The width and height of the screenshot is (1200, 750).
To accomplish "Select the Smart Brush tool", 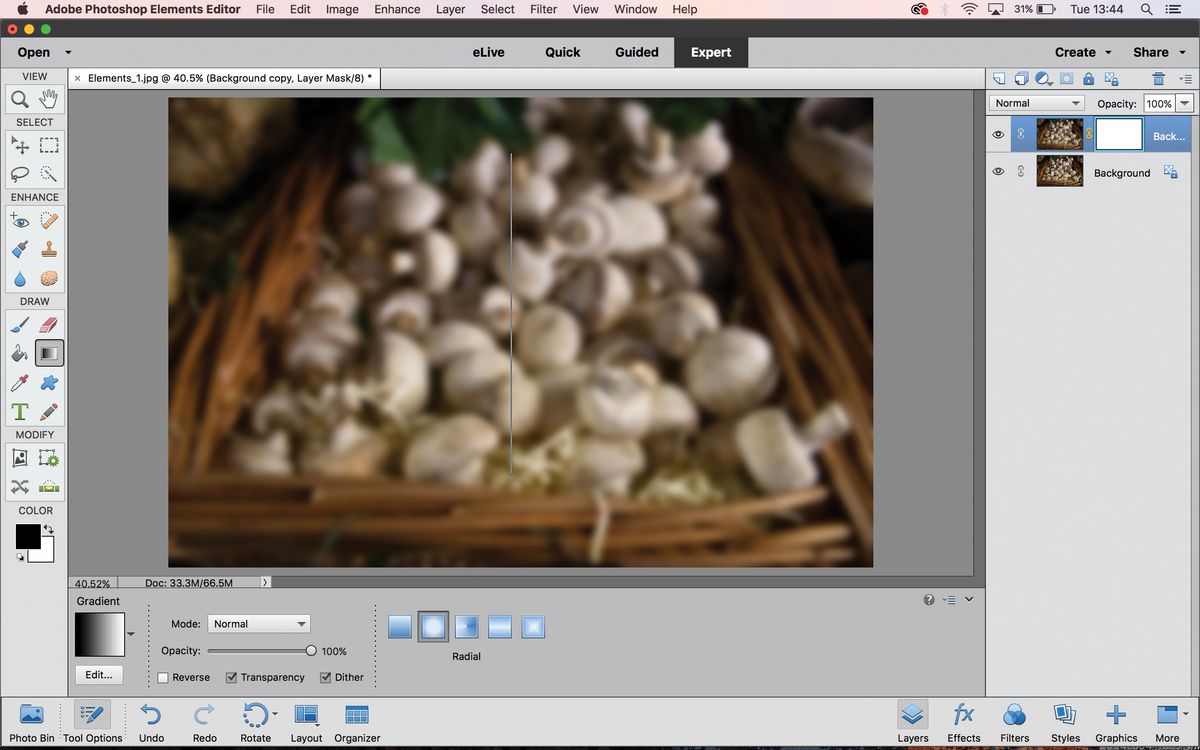I will pyautogui.click(x=20, y=249).
